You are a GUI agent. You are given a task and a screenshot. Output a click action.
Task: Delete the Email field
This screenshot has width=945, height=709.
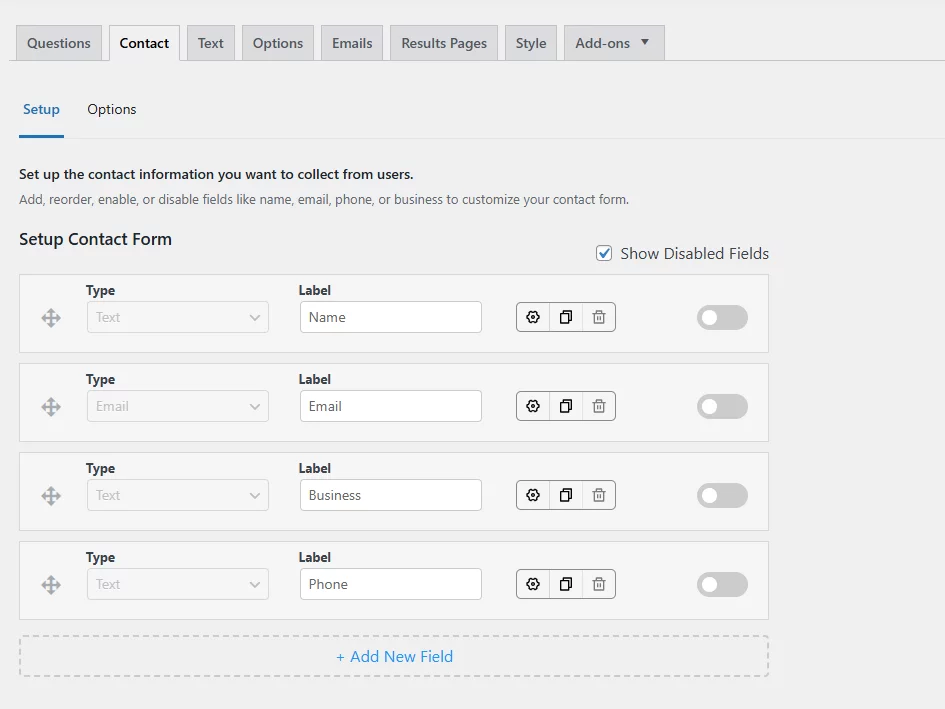(598, 405)
